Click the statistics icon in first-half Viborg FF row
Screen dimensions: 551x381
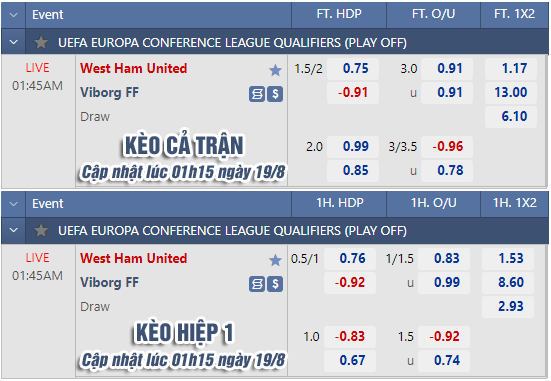click(x=257, y=284)
